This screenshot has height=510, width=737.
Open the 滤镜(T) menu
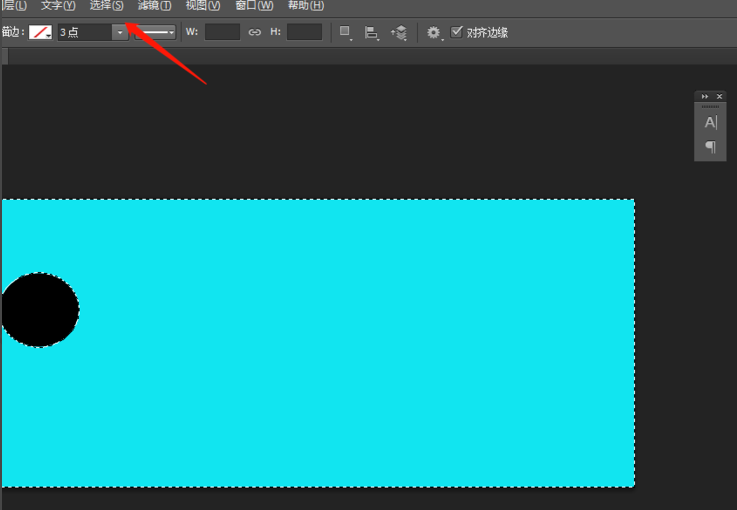(x=155, y=6)
